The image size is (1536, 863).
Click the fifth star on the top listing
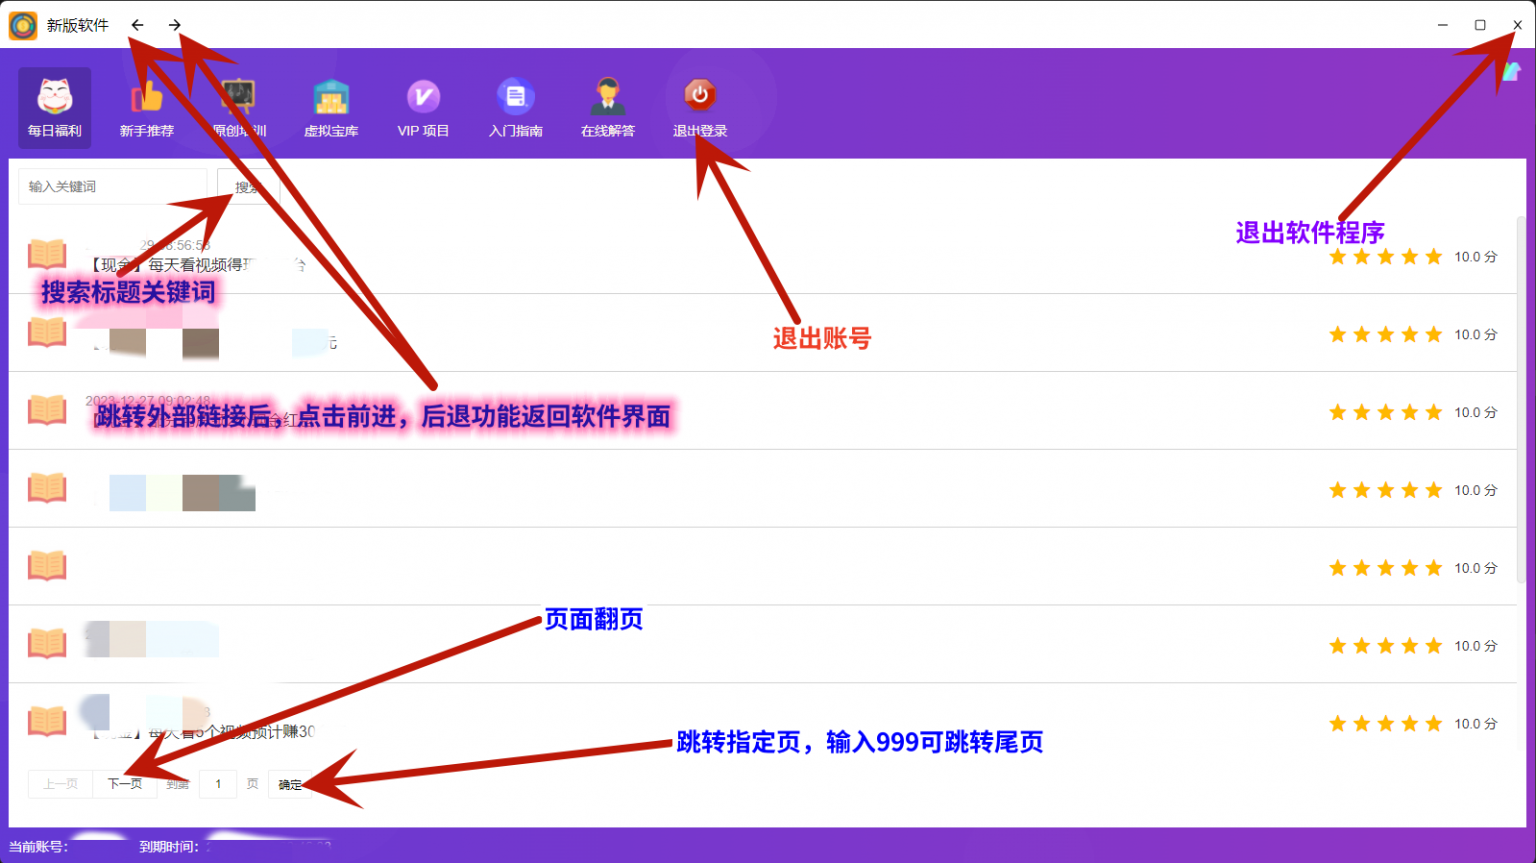point(1434,257)
